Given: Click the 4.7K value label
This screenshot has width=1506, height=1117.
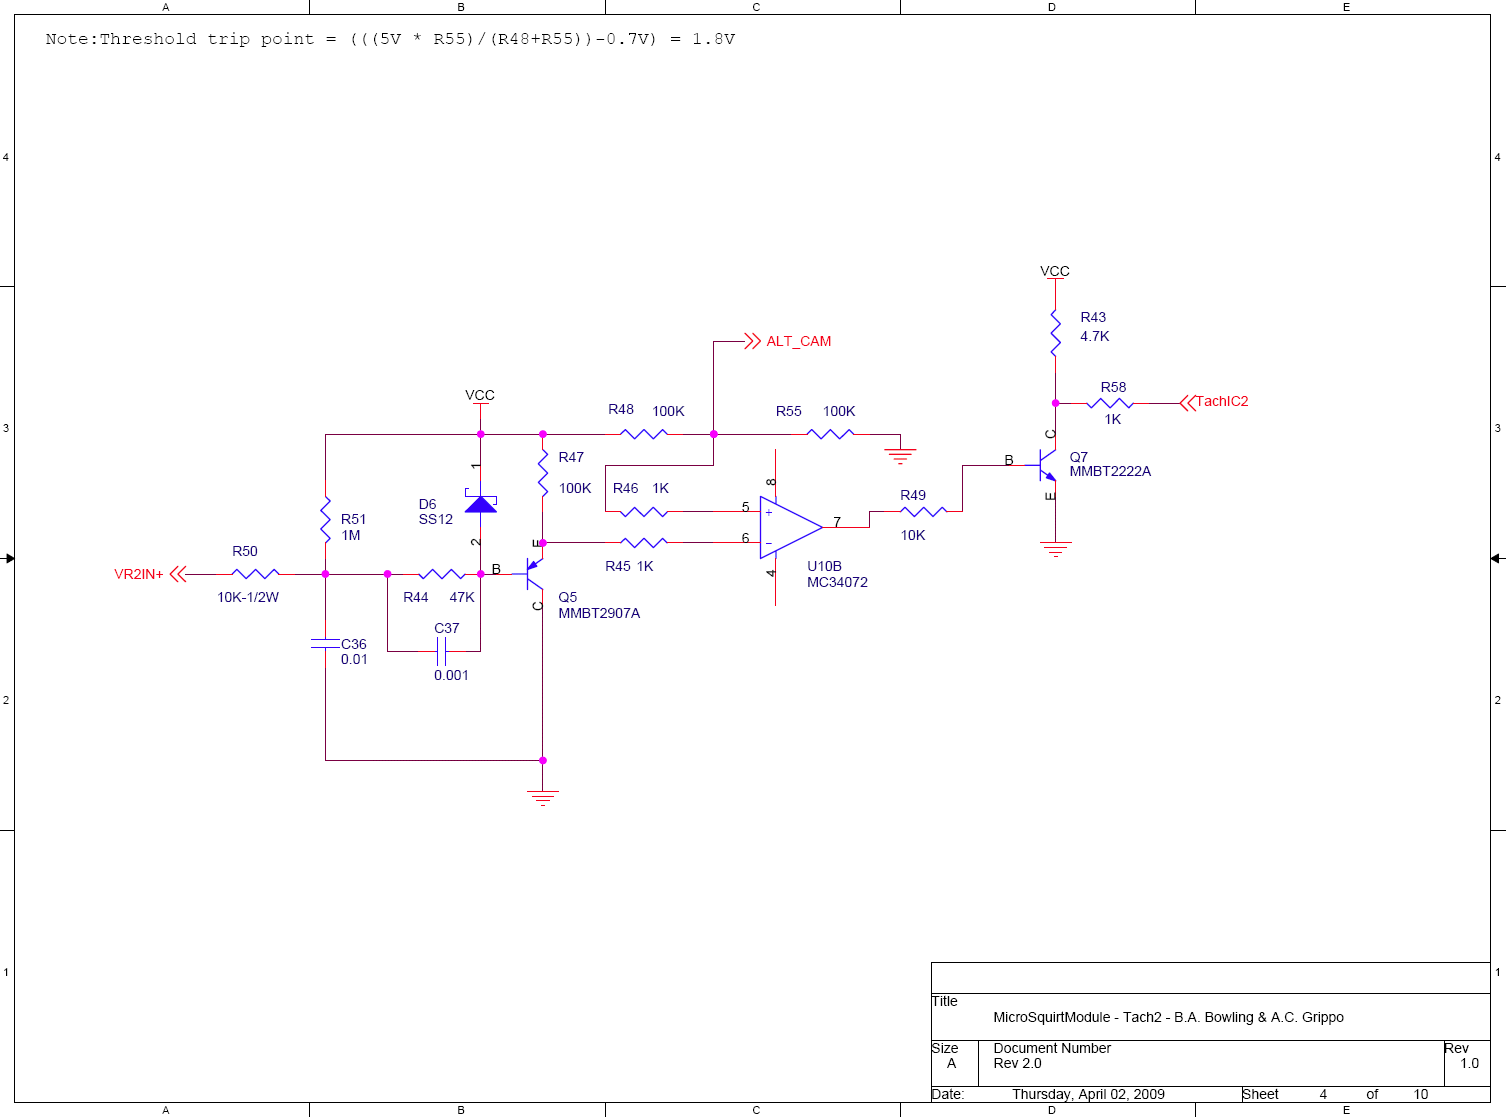Looking at the screenshot, I should [x=1095, y=336].
